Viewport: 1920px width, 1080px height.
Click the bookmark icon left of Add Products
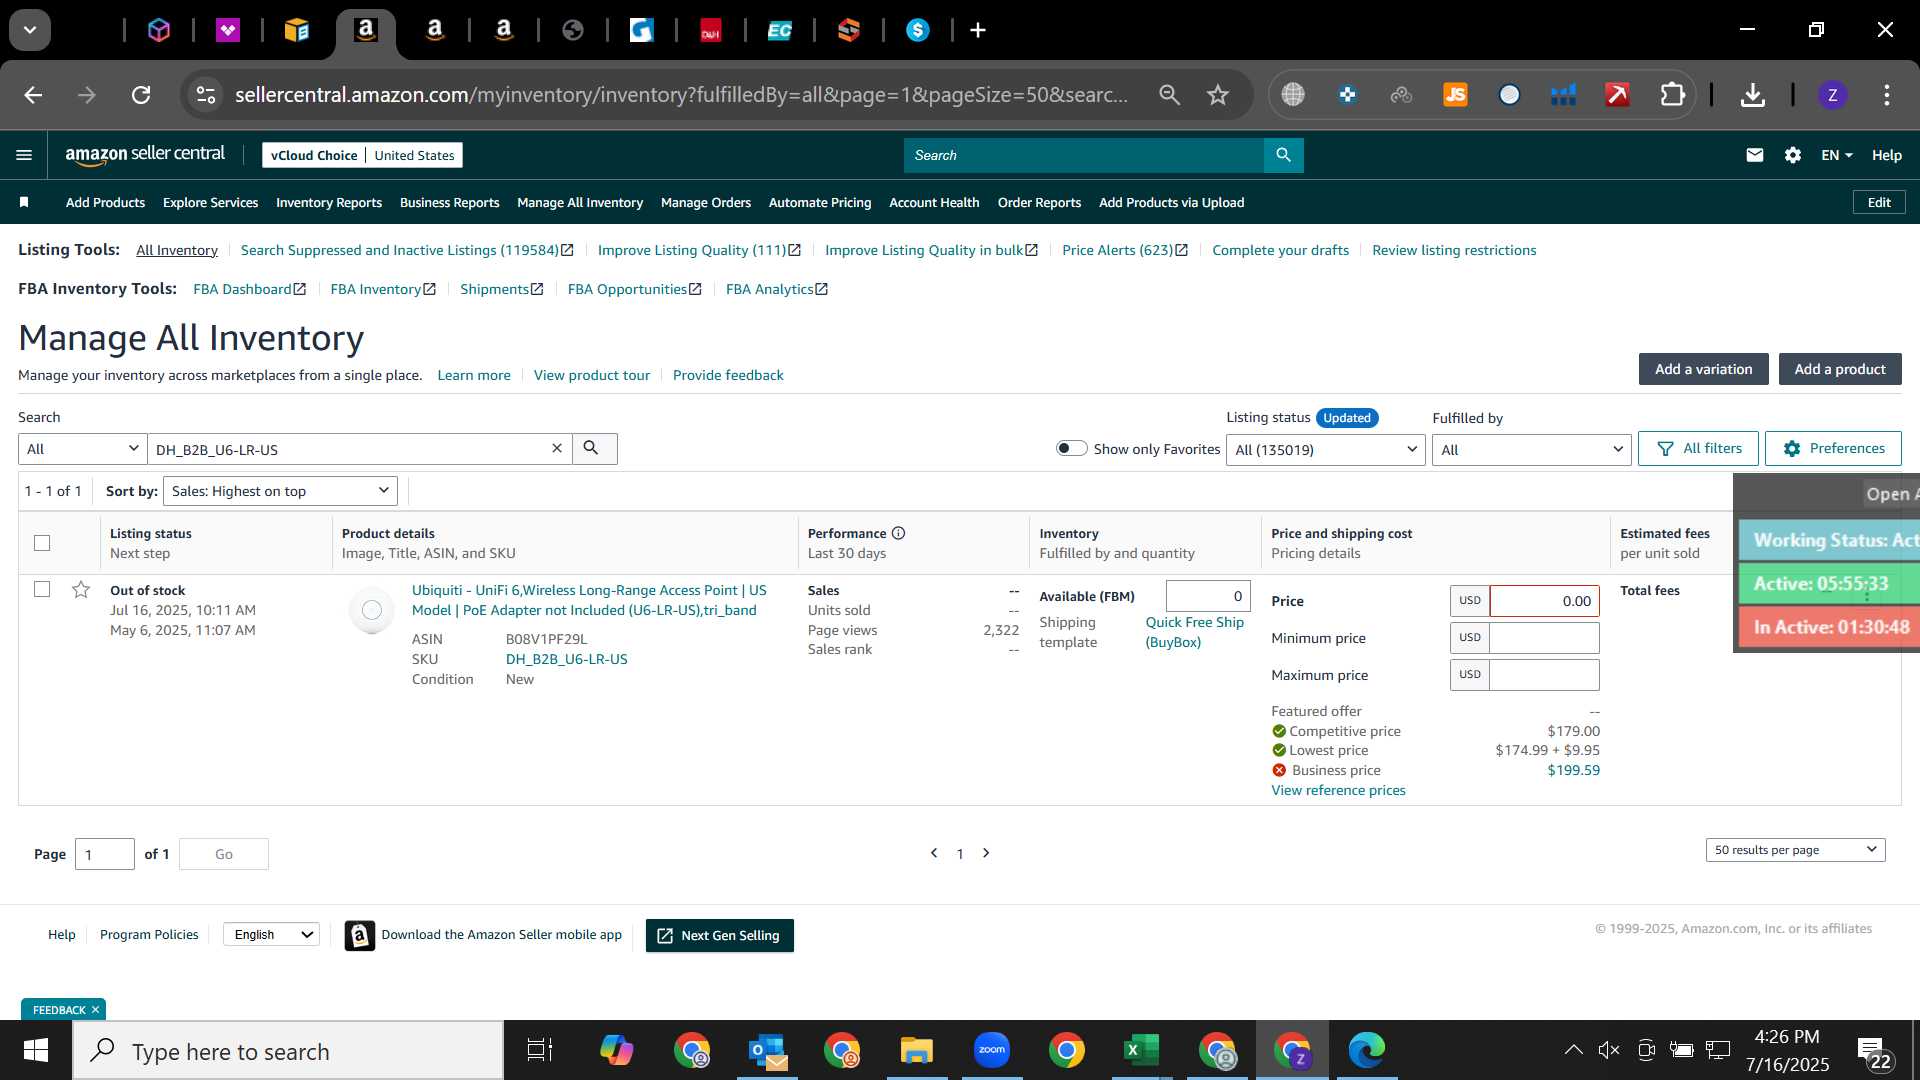tap(24, 202)
